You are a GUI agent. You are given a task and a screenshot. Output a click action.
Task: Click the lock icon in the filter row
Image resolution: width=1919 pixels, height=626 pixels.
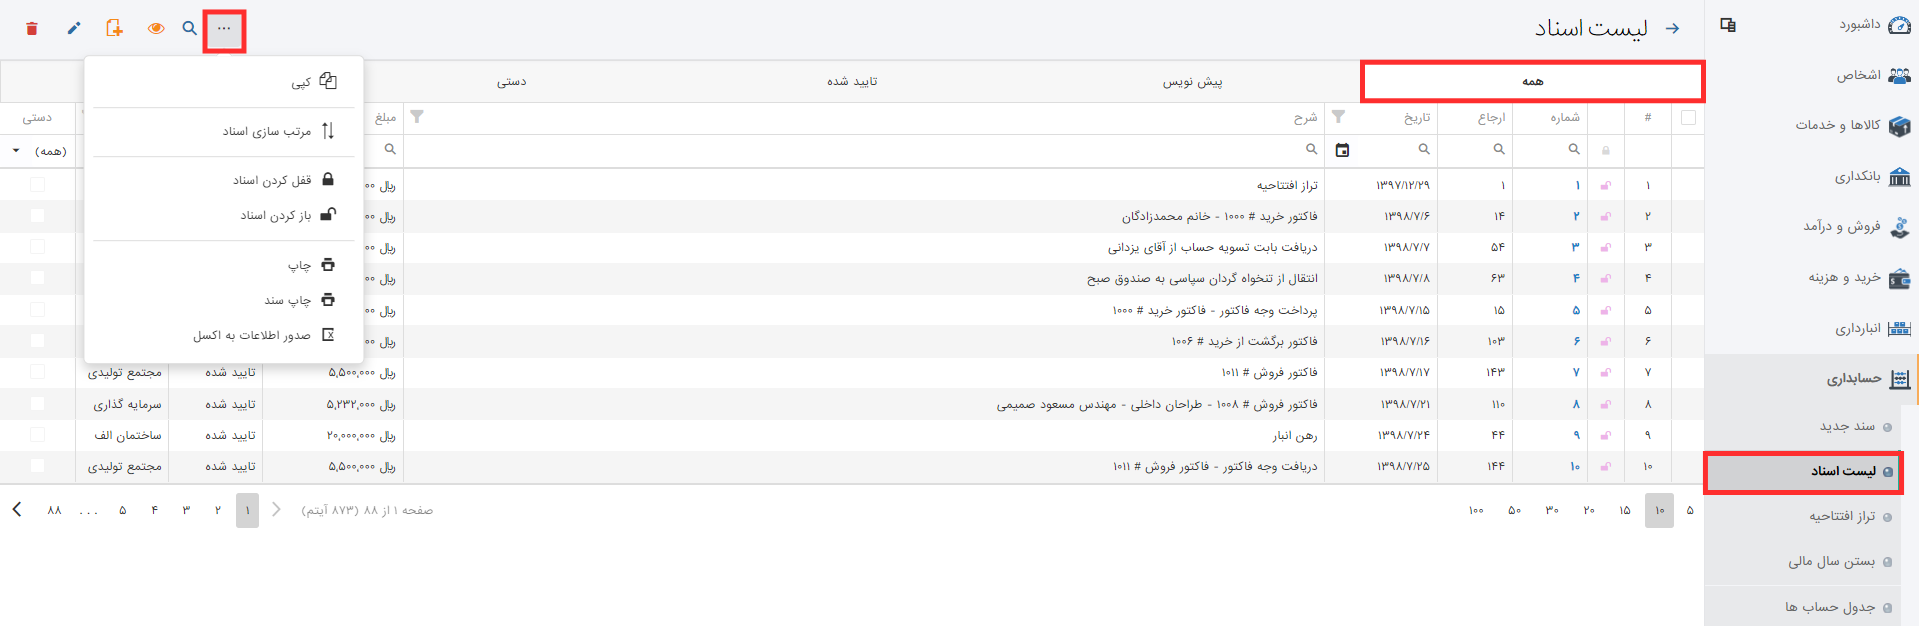(1606, 150)
